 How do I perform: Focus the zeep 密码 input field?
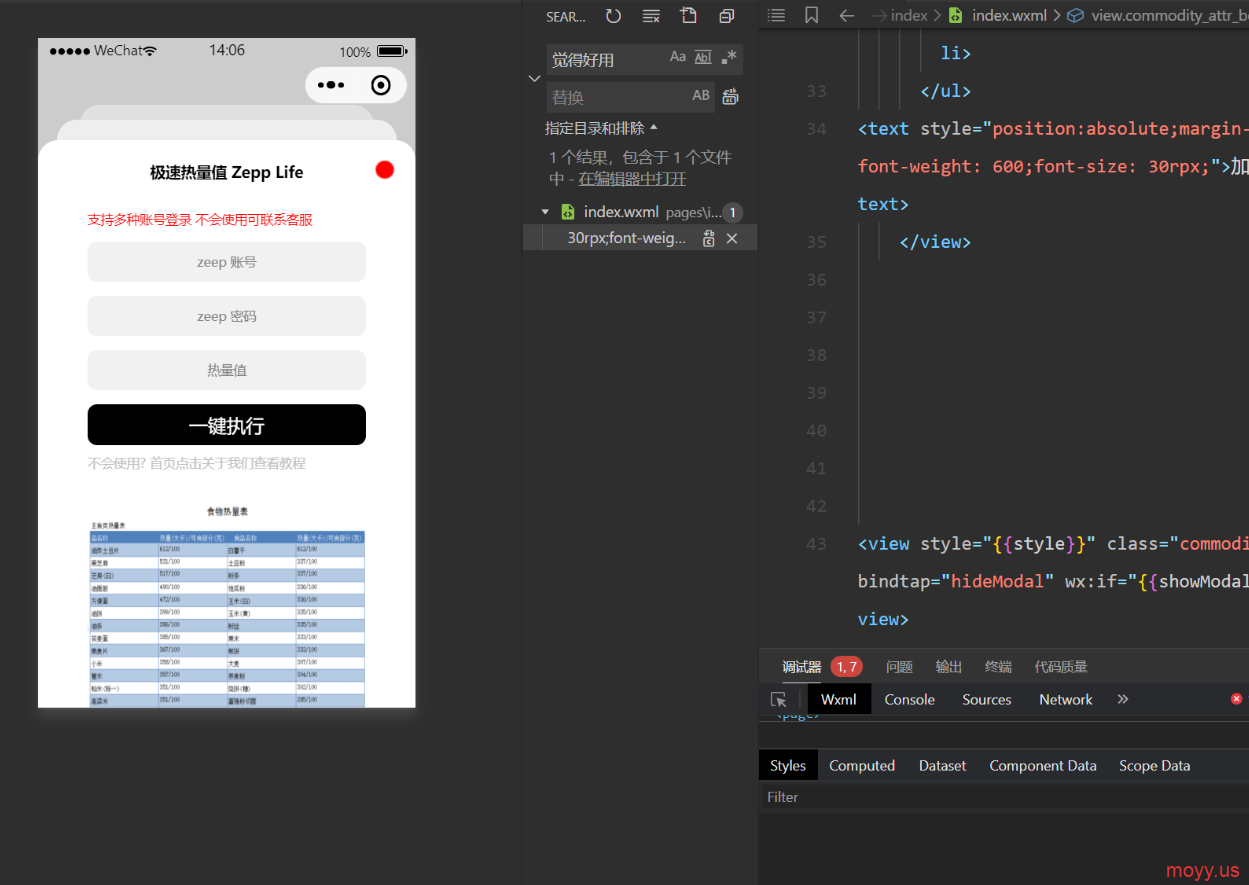click(x=227, y=316)
